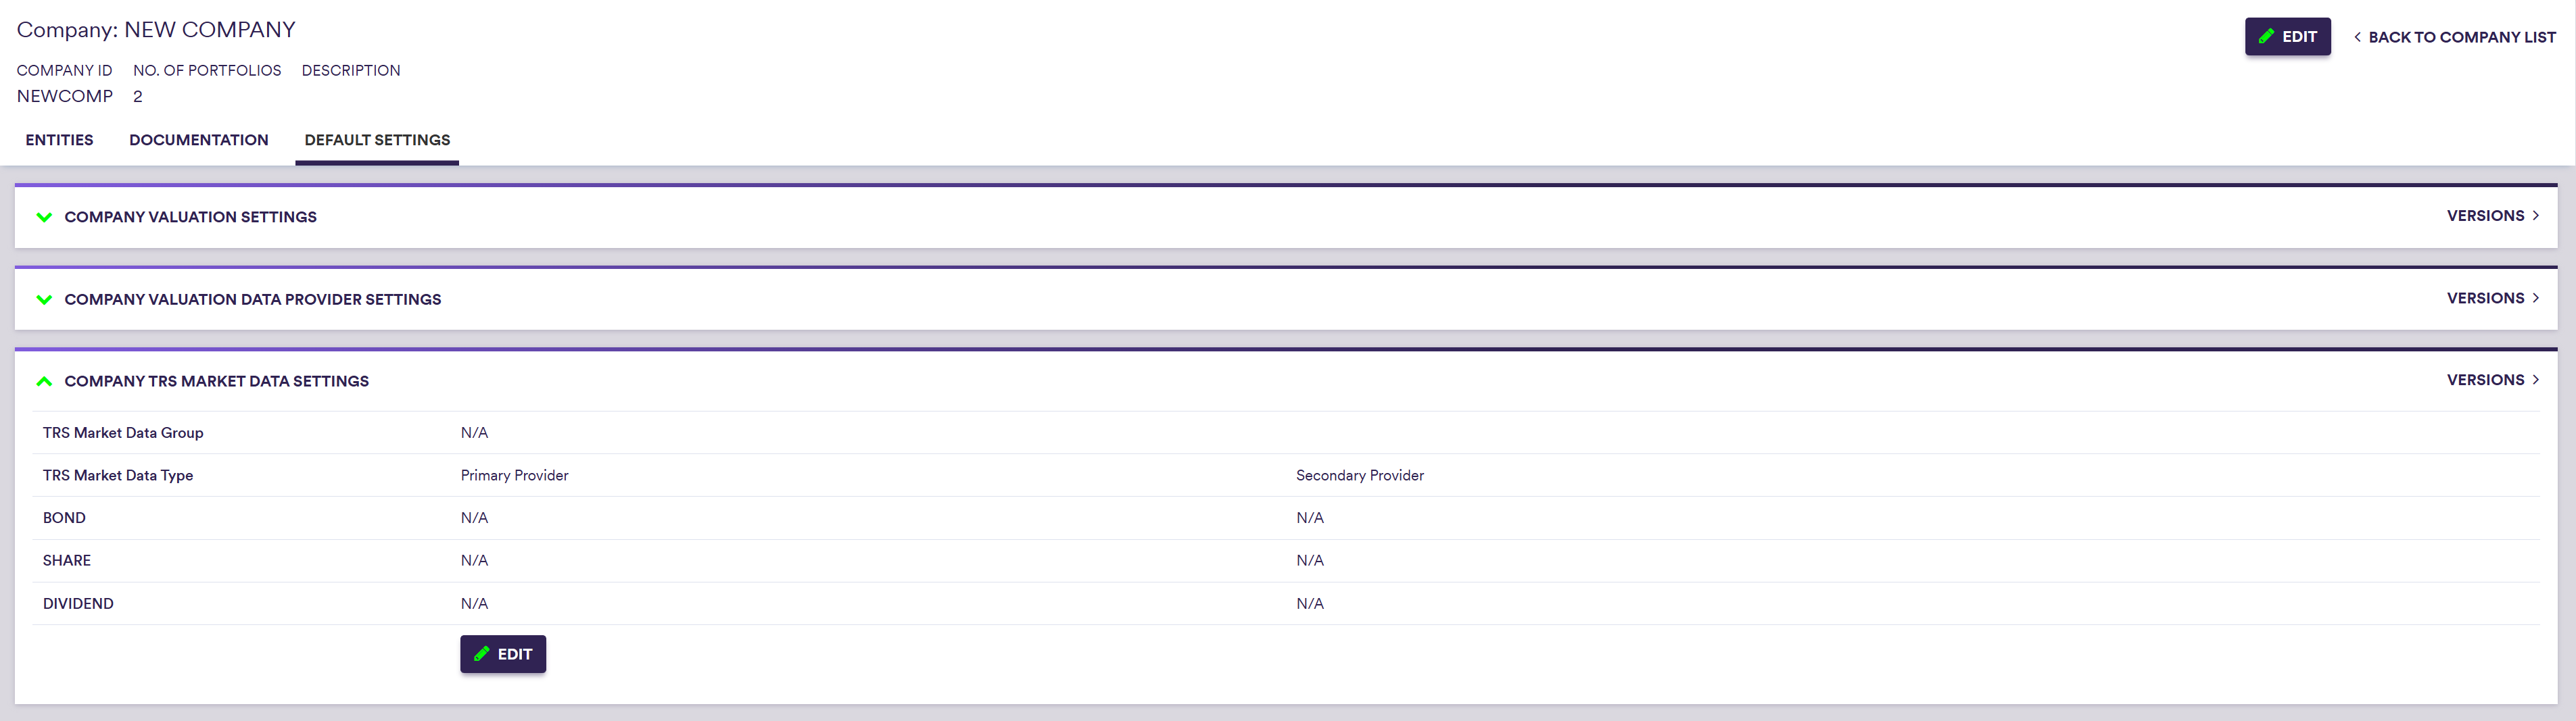Screen dimensions: 2576x721
Task: Select the Default Settings tab
Action: click(x=377, y=140)
